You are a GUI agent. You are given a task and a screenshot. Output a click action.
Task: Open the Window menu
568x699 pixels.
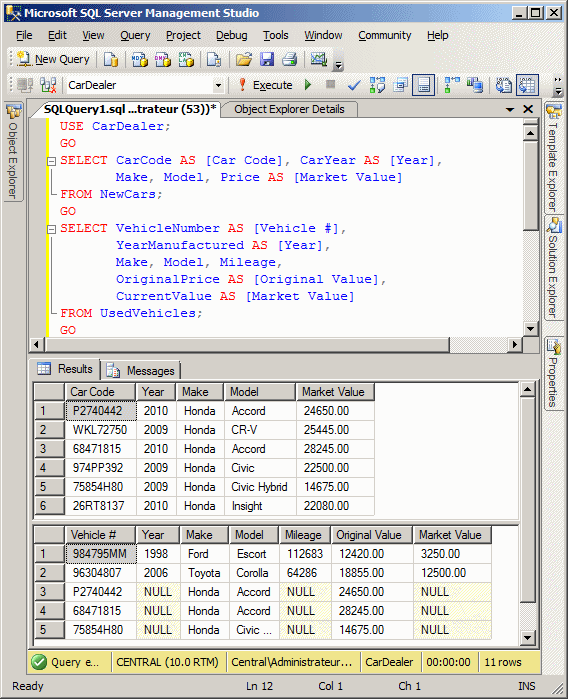coord(323,35)
